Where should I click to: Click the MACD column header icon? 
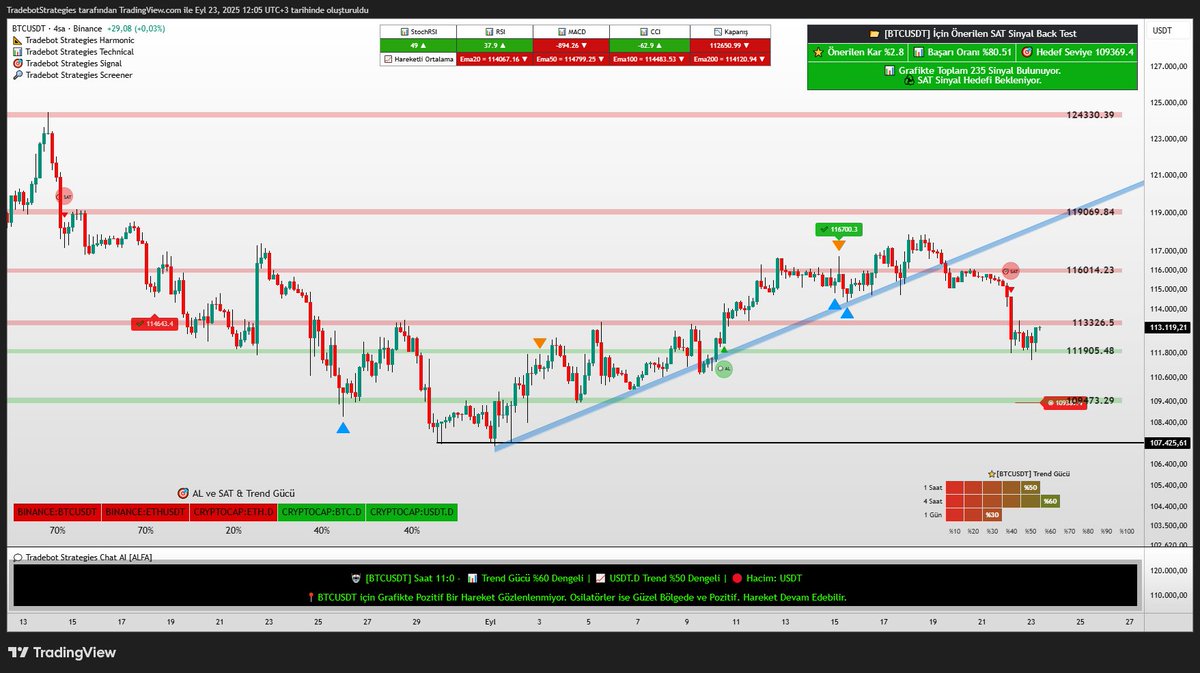point(563,32)
